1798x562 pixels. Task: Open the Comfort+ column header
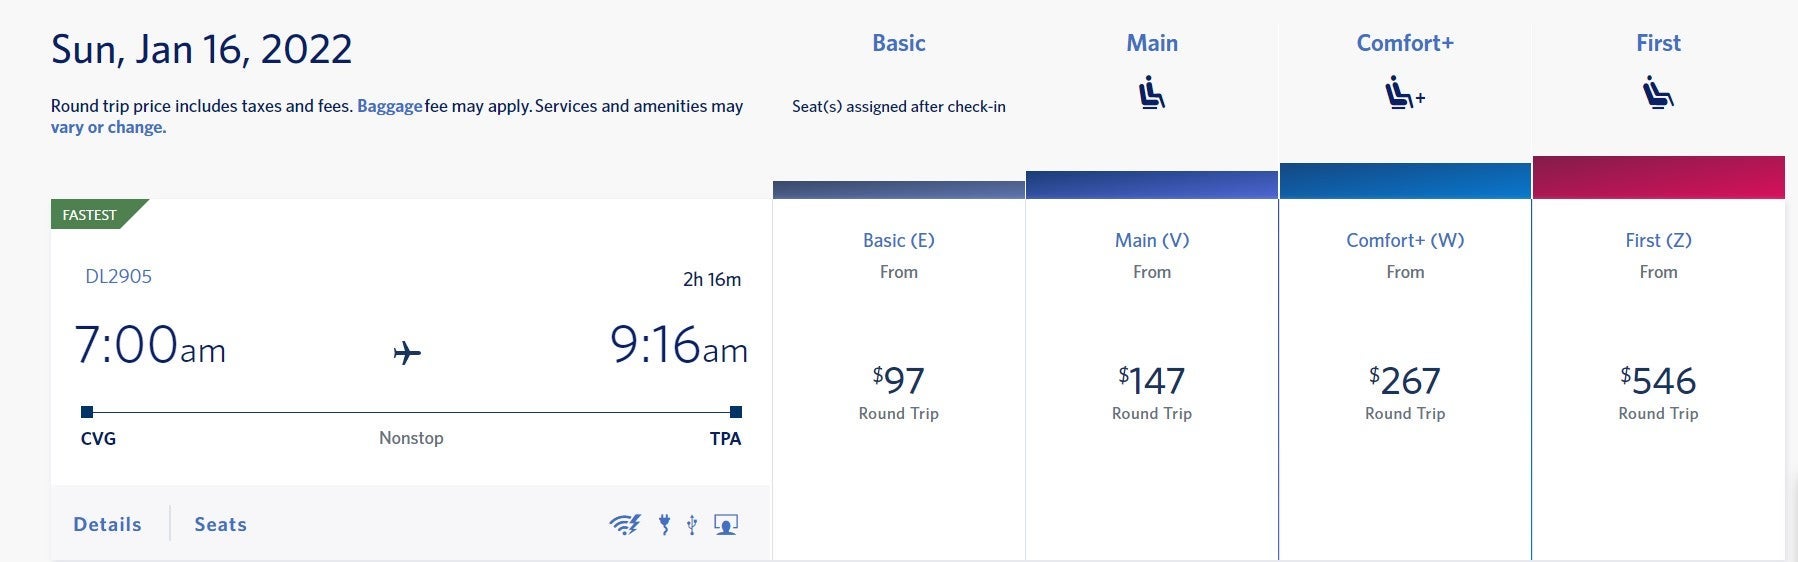click(1405, 43)
